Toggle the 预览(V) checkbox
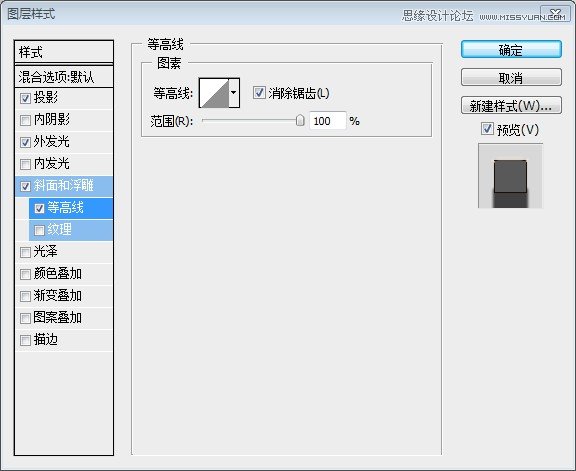Screen dimensions: 576x471 click(x=487, y=129)
